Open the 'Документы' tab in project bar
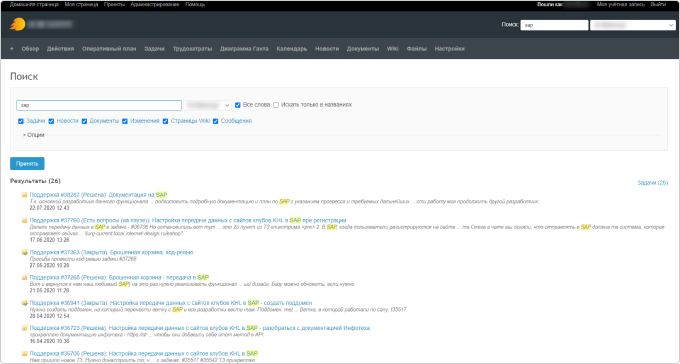This screenshot has width=680, height=364. (x=363, y=49)
